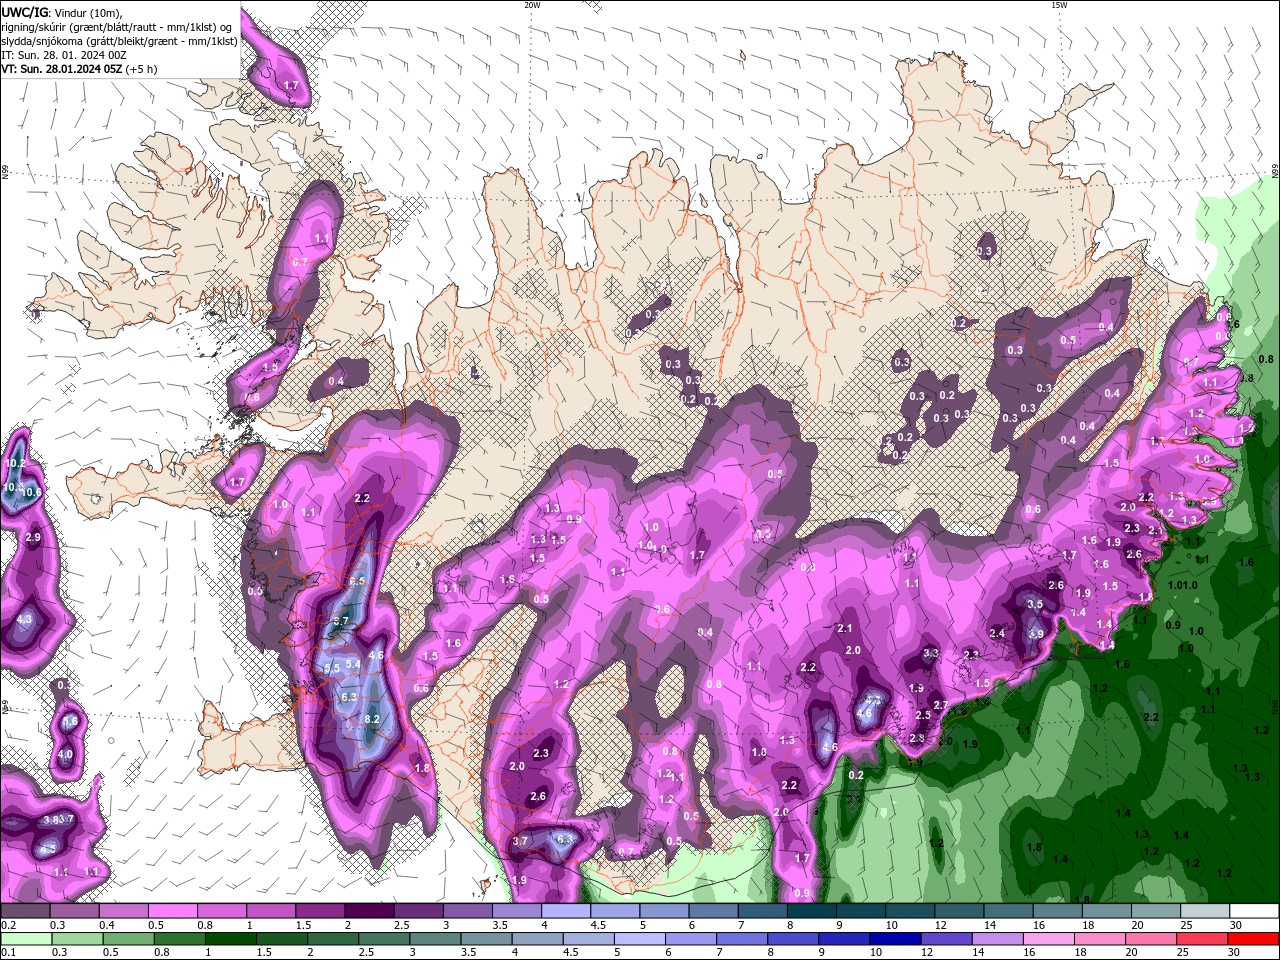Click the '5.5' precipitation value on the map

tap(333, 667)
